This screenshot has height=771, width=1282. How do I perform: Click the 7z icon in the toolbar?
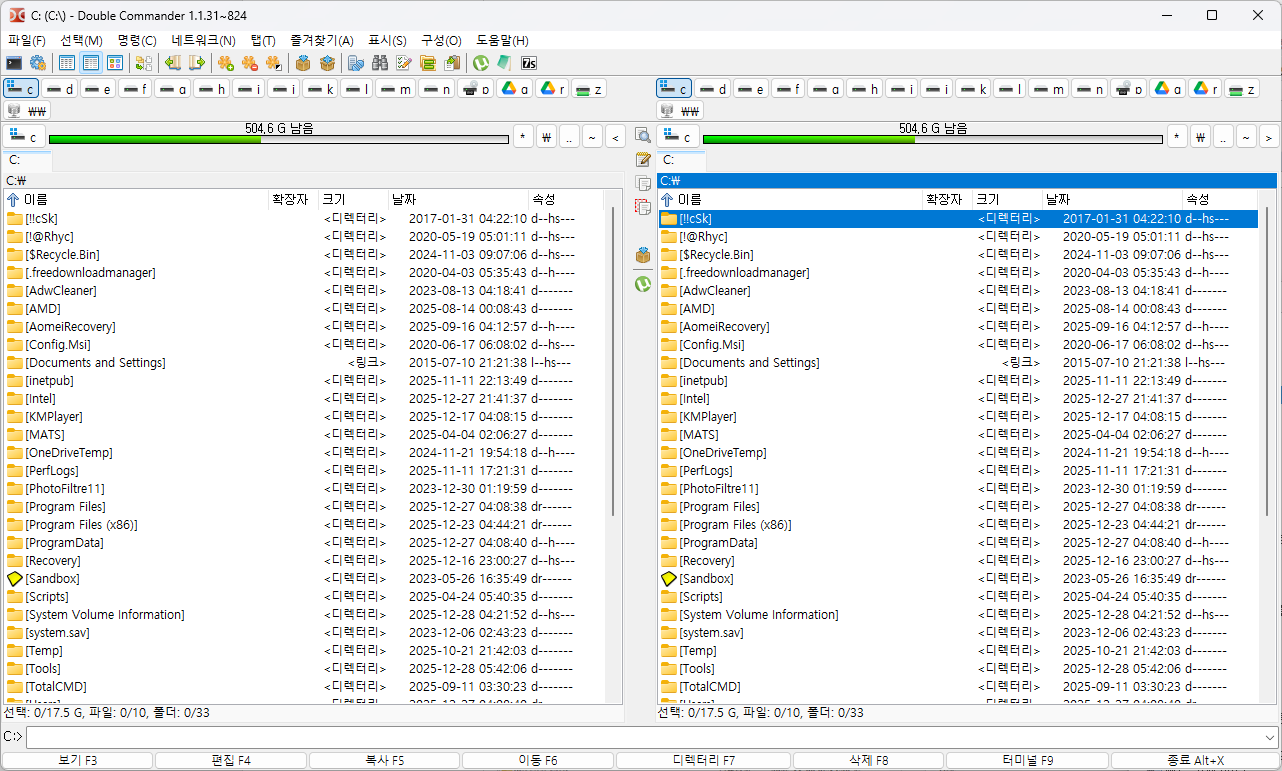pyautogui.click(x=529, y=63)
